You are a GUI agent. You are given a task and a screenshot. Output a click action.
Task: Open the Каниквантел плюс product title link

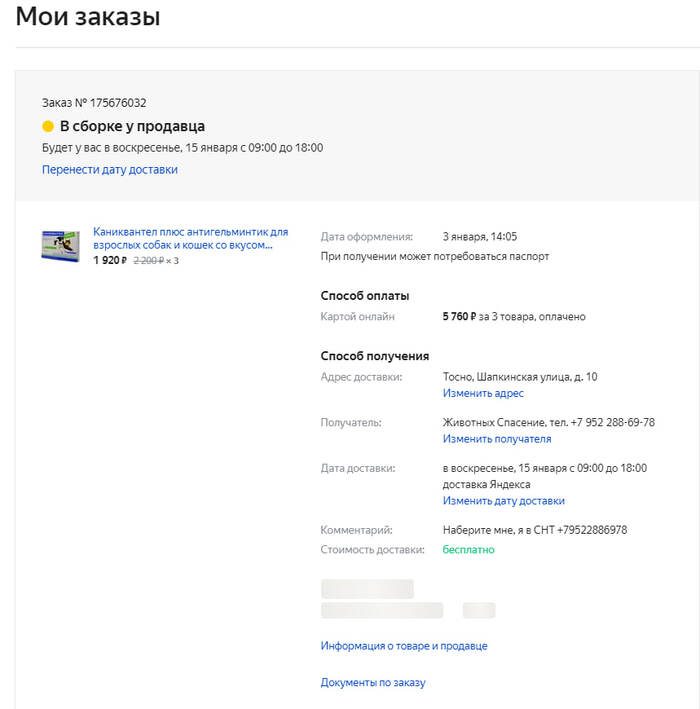coord(190,238)
